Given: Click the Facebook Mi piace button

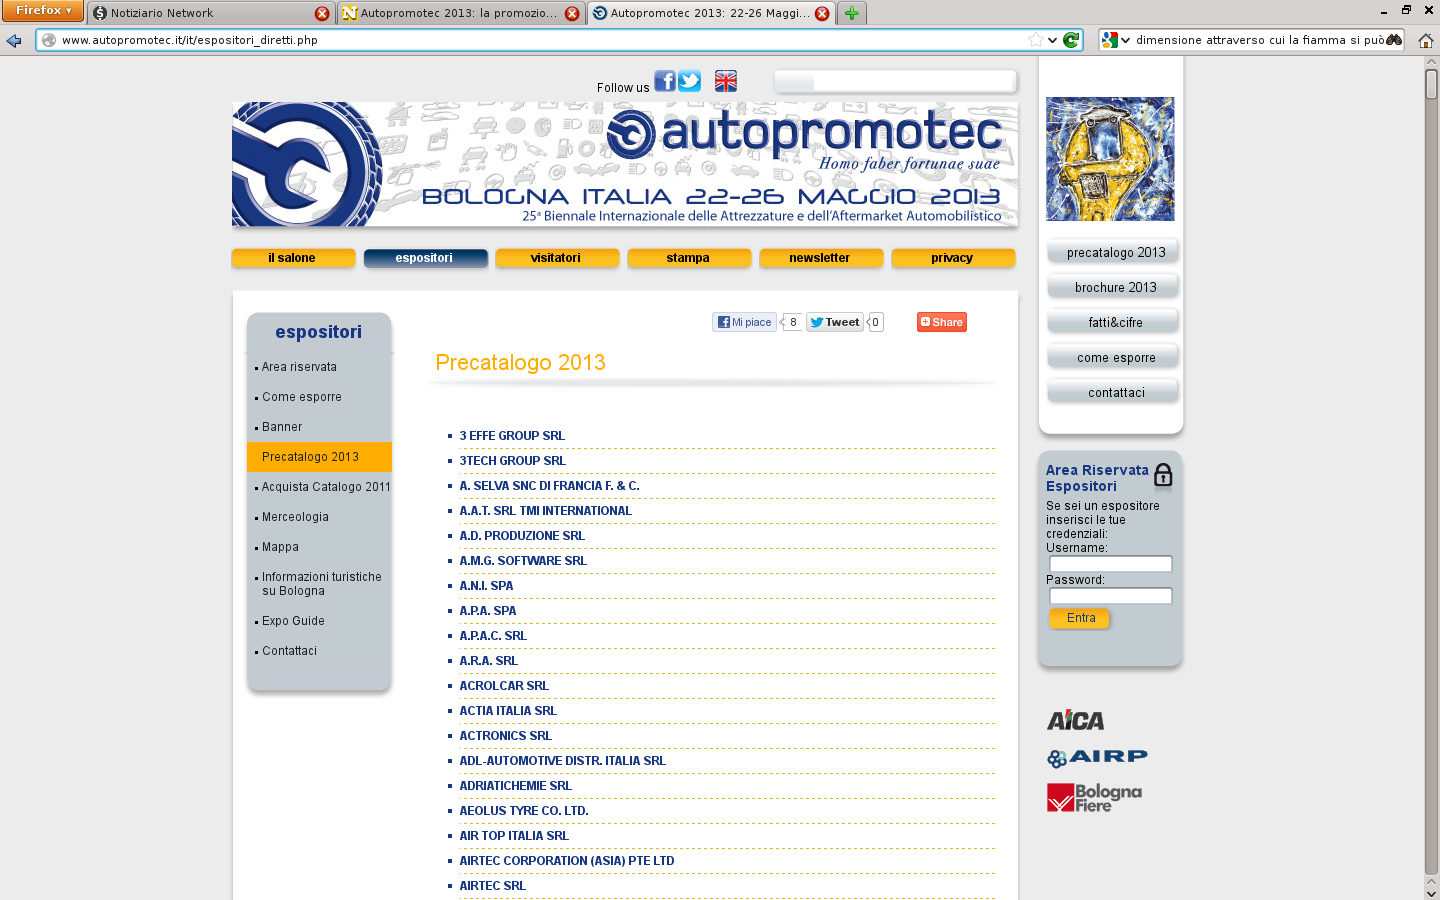Looking at the screenshot, I should click(744, 322).
